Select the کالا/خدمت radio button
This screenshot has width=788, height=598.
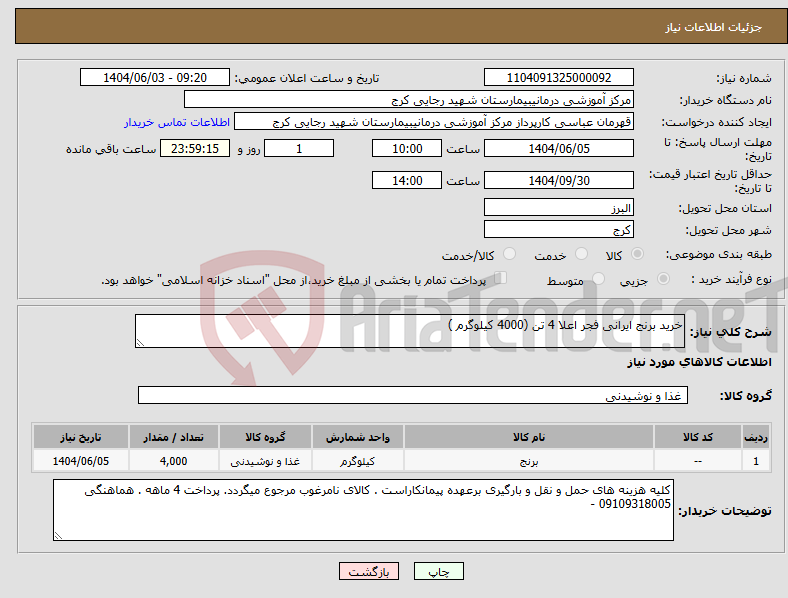tap(510, 254)
